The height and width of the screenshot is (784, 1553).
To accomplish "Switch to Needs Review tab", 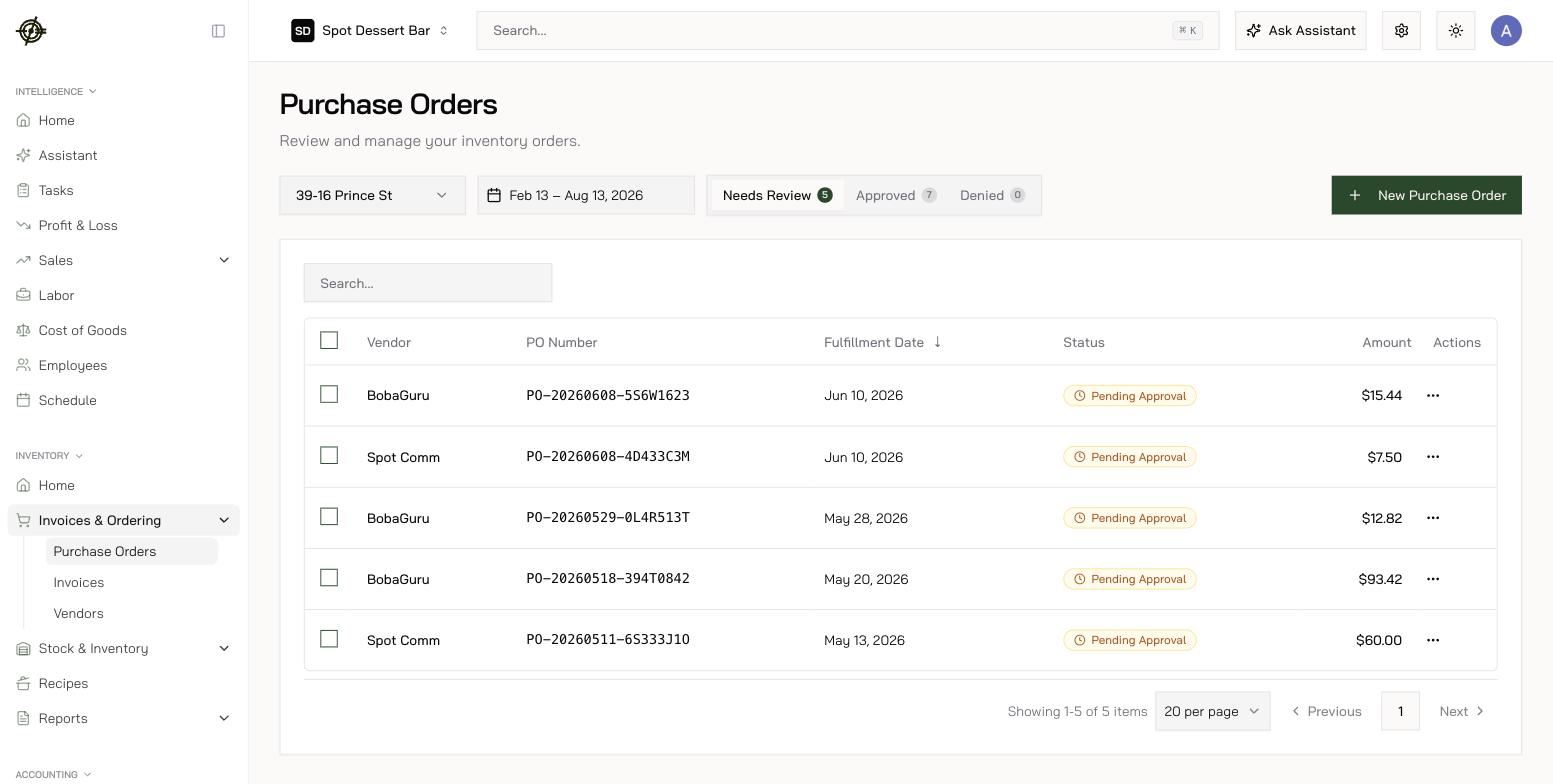I will tap(777, 195).
